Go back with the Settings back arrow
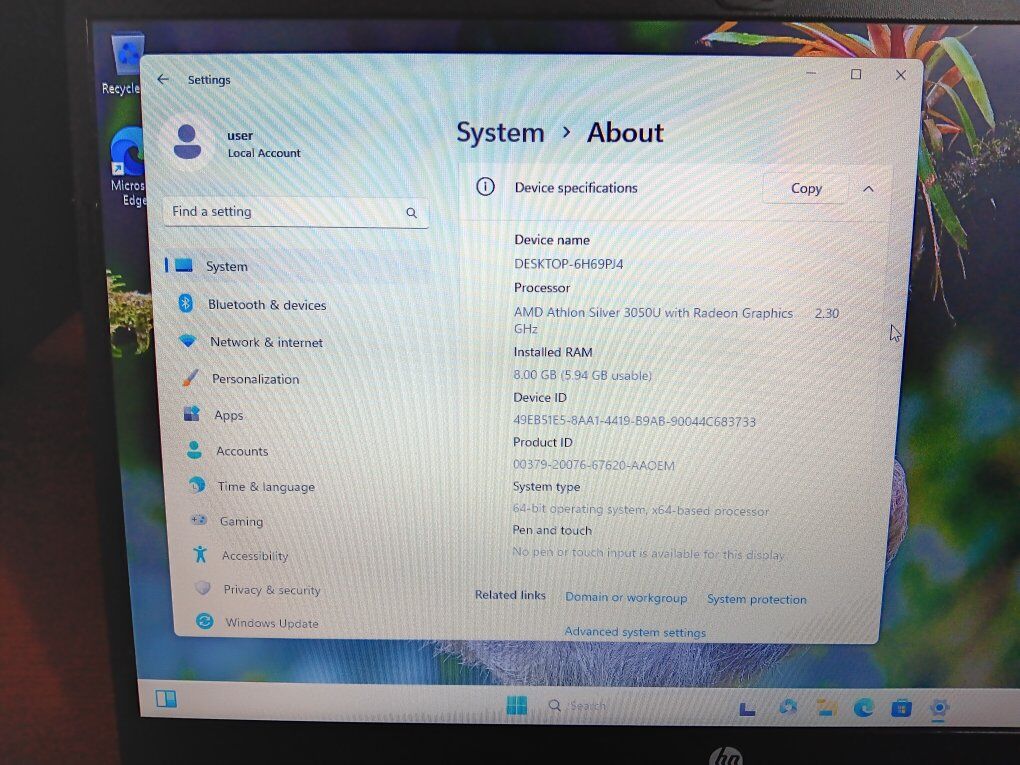This screenshot has height=765, width=1020. pyautogui.click(x=163, y=79)
